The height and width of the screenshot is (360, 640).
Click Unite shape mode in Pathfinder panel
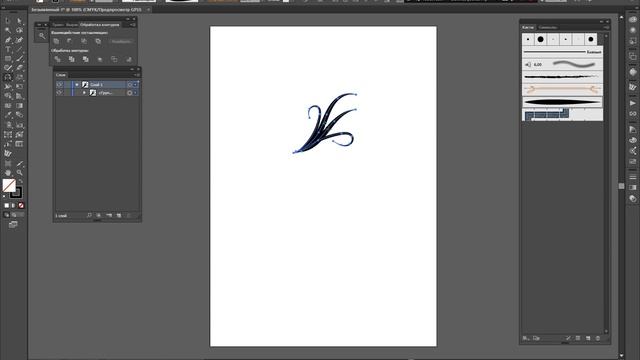pyautogui.click(x=56, y=41)
